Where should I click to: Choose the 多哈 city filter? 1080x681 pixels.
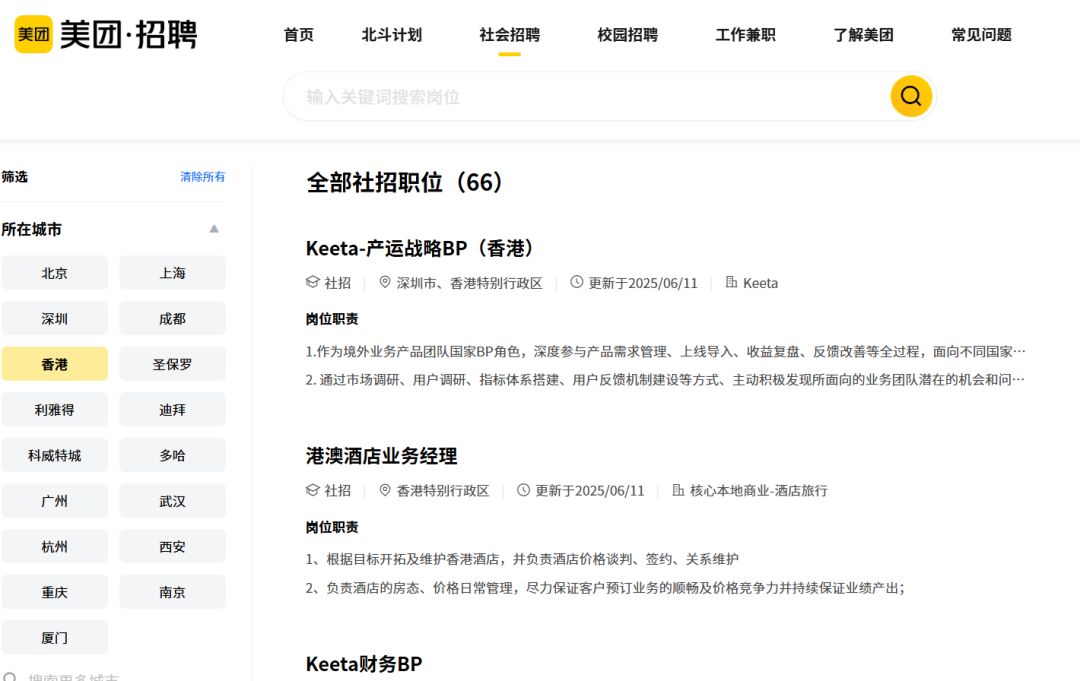172,456
